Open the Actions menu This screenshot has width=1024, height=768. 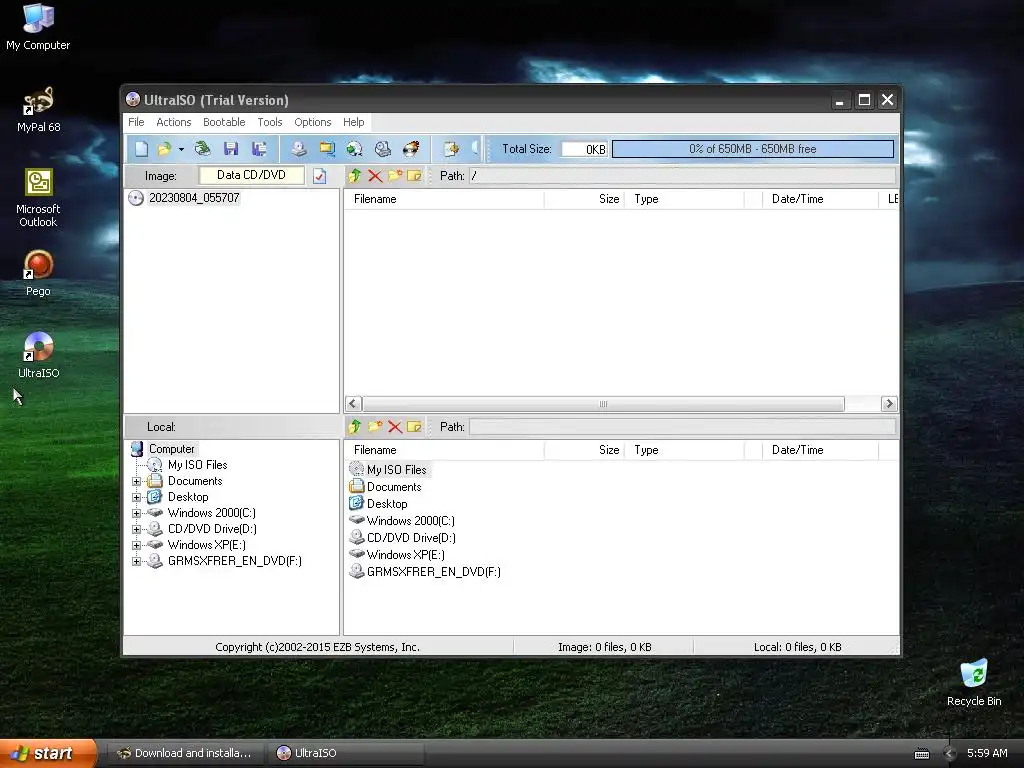[x=174, y=122]
